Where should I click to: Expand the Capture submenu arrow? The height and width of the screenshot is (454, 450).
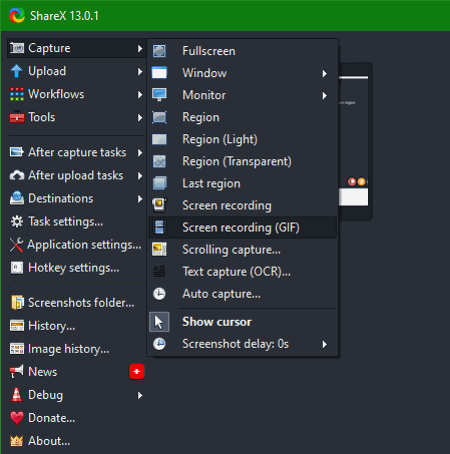pyautogui.click(x=140, y=49)
